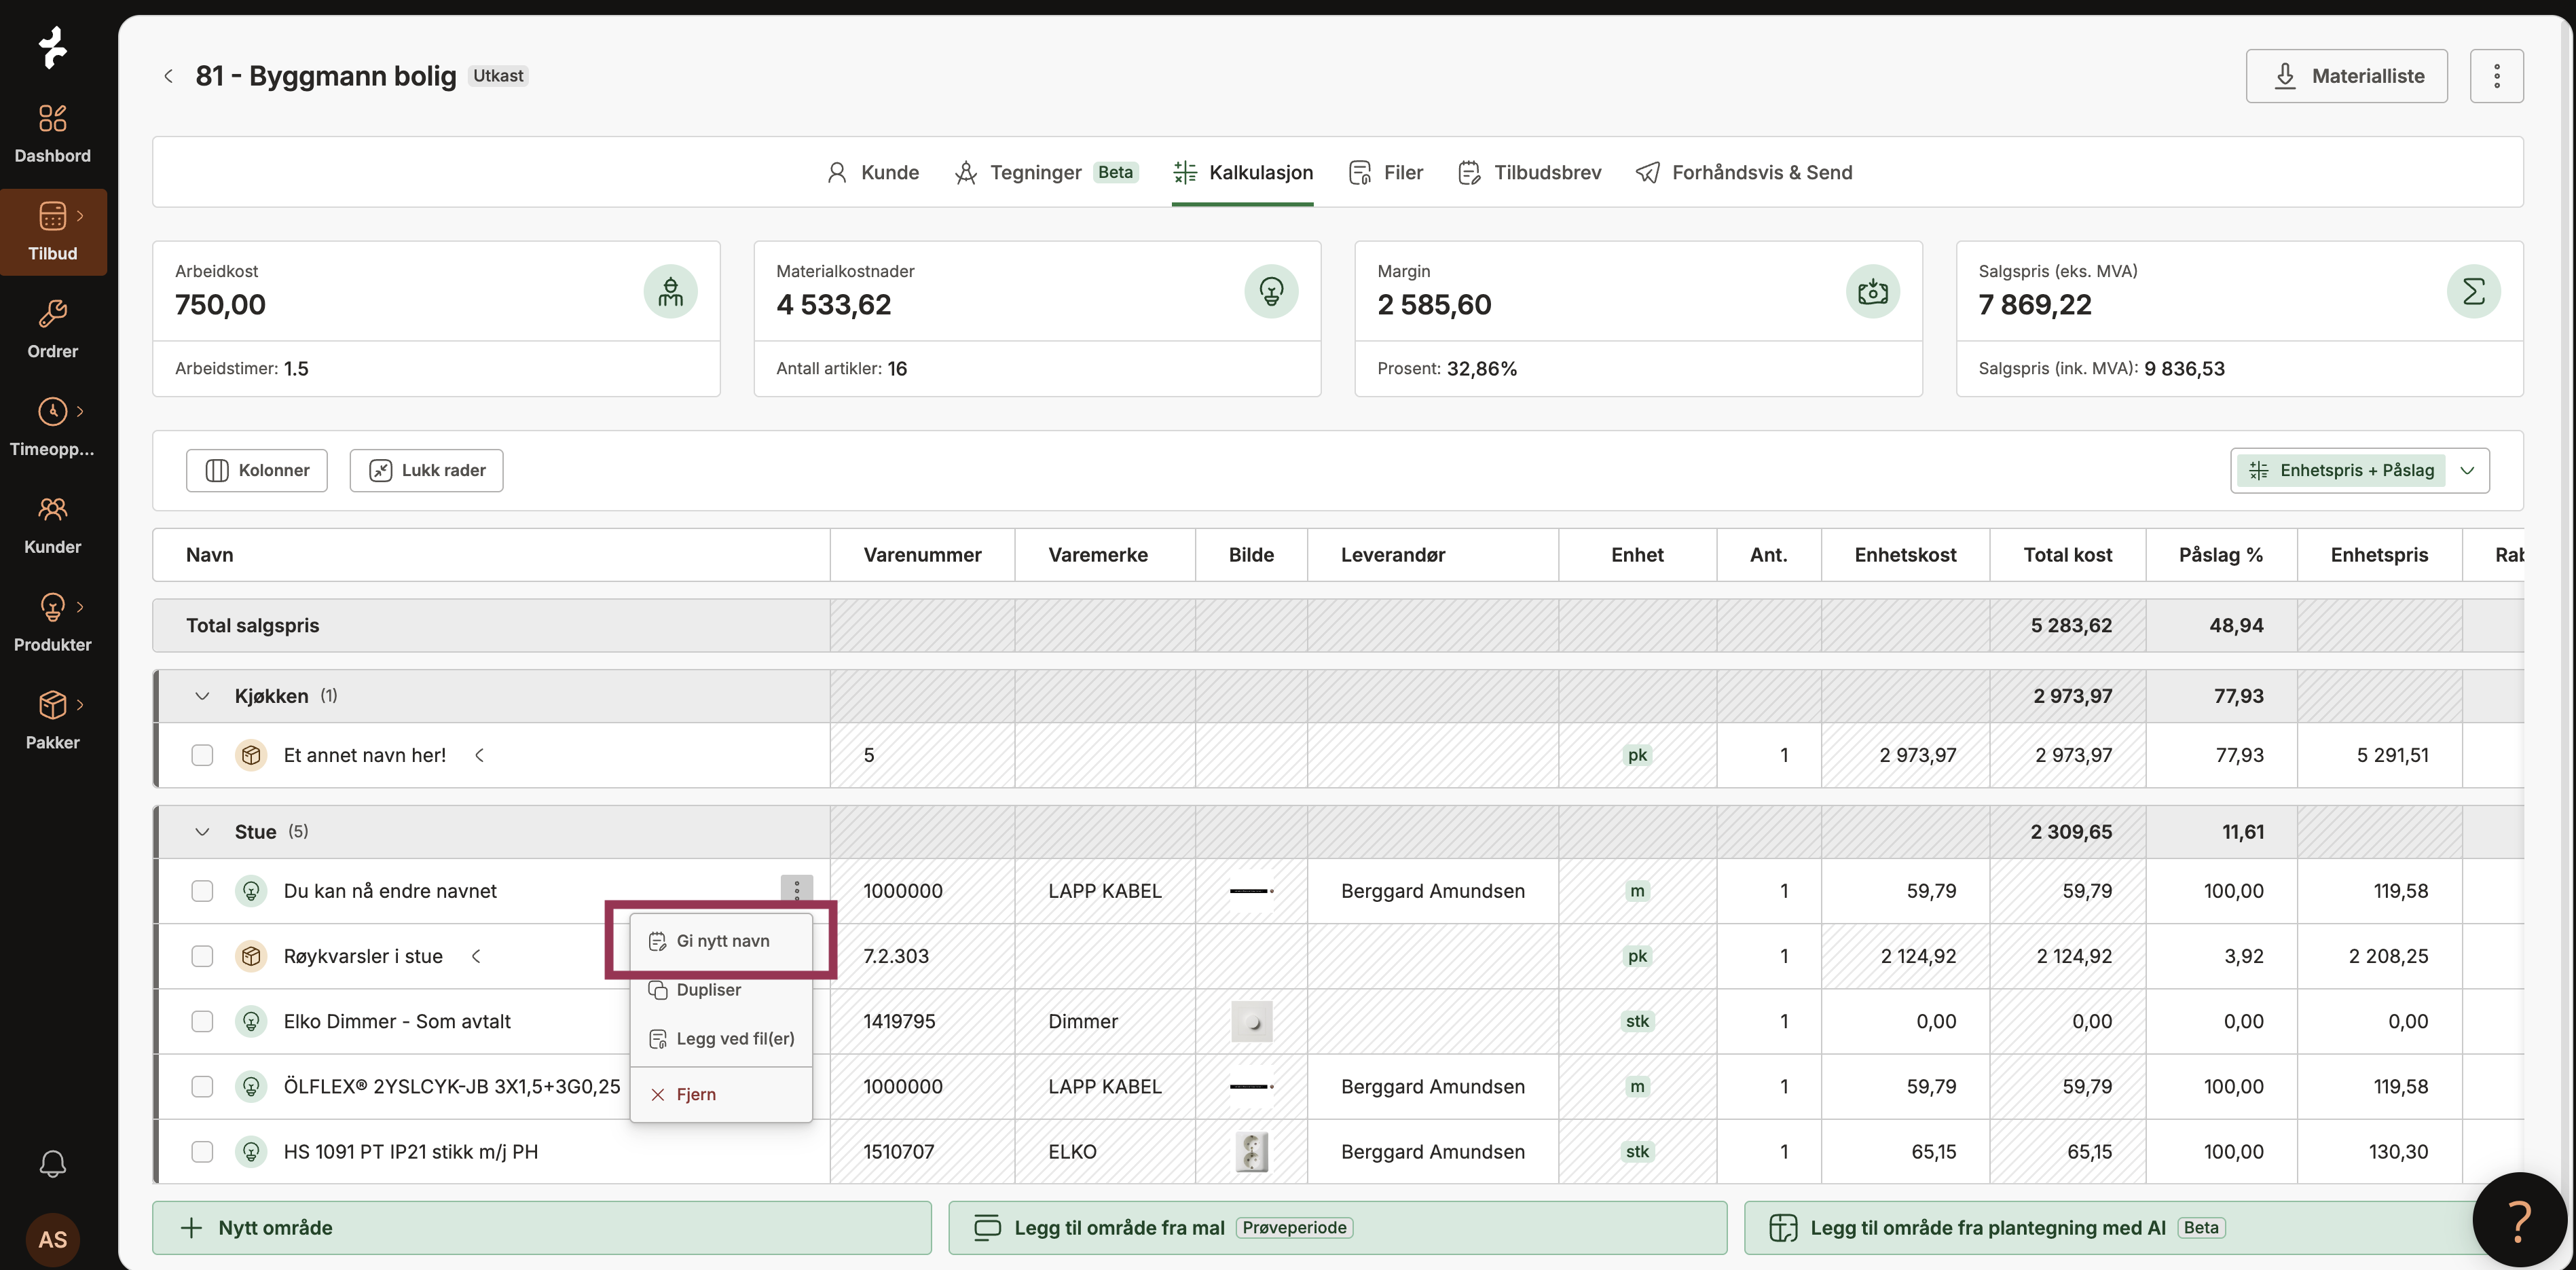Tick checkbox for 'Røykvarsler i stue'
Viewport: 2576px width, 1270px height.
pyautogui.click(x=202, y=956)
